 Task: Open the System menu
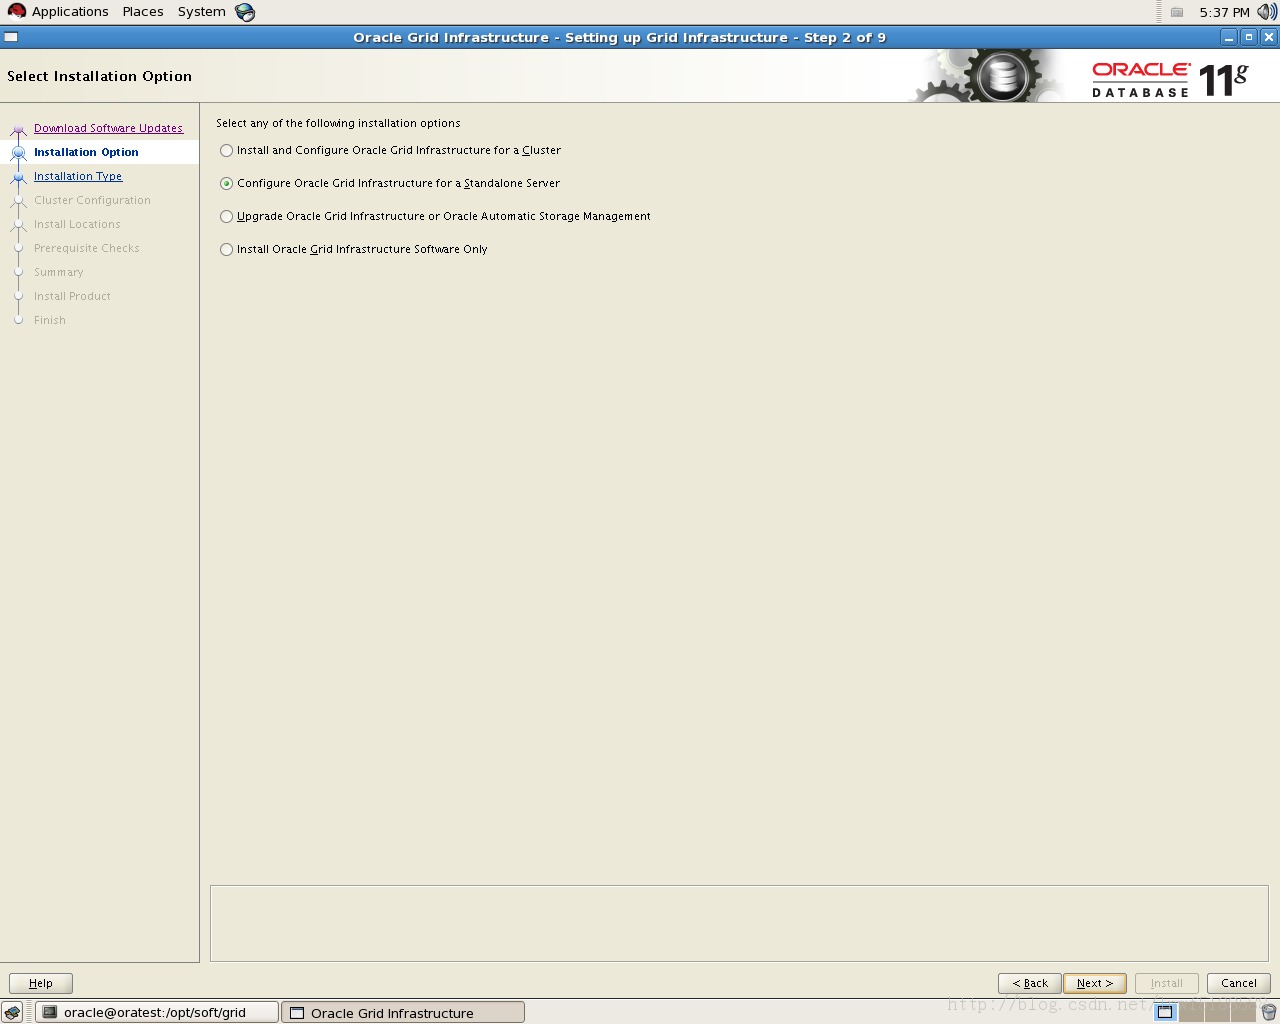tap(201, 12)
